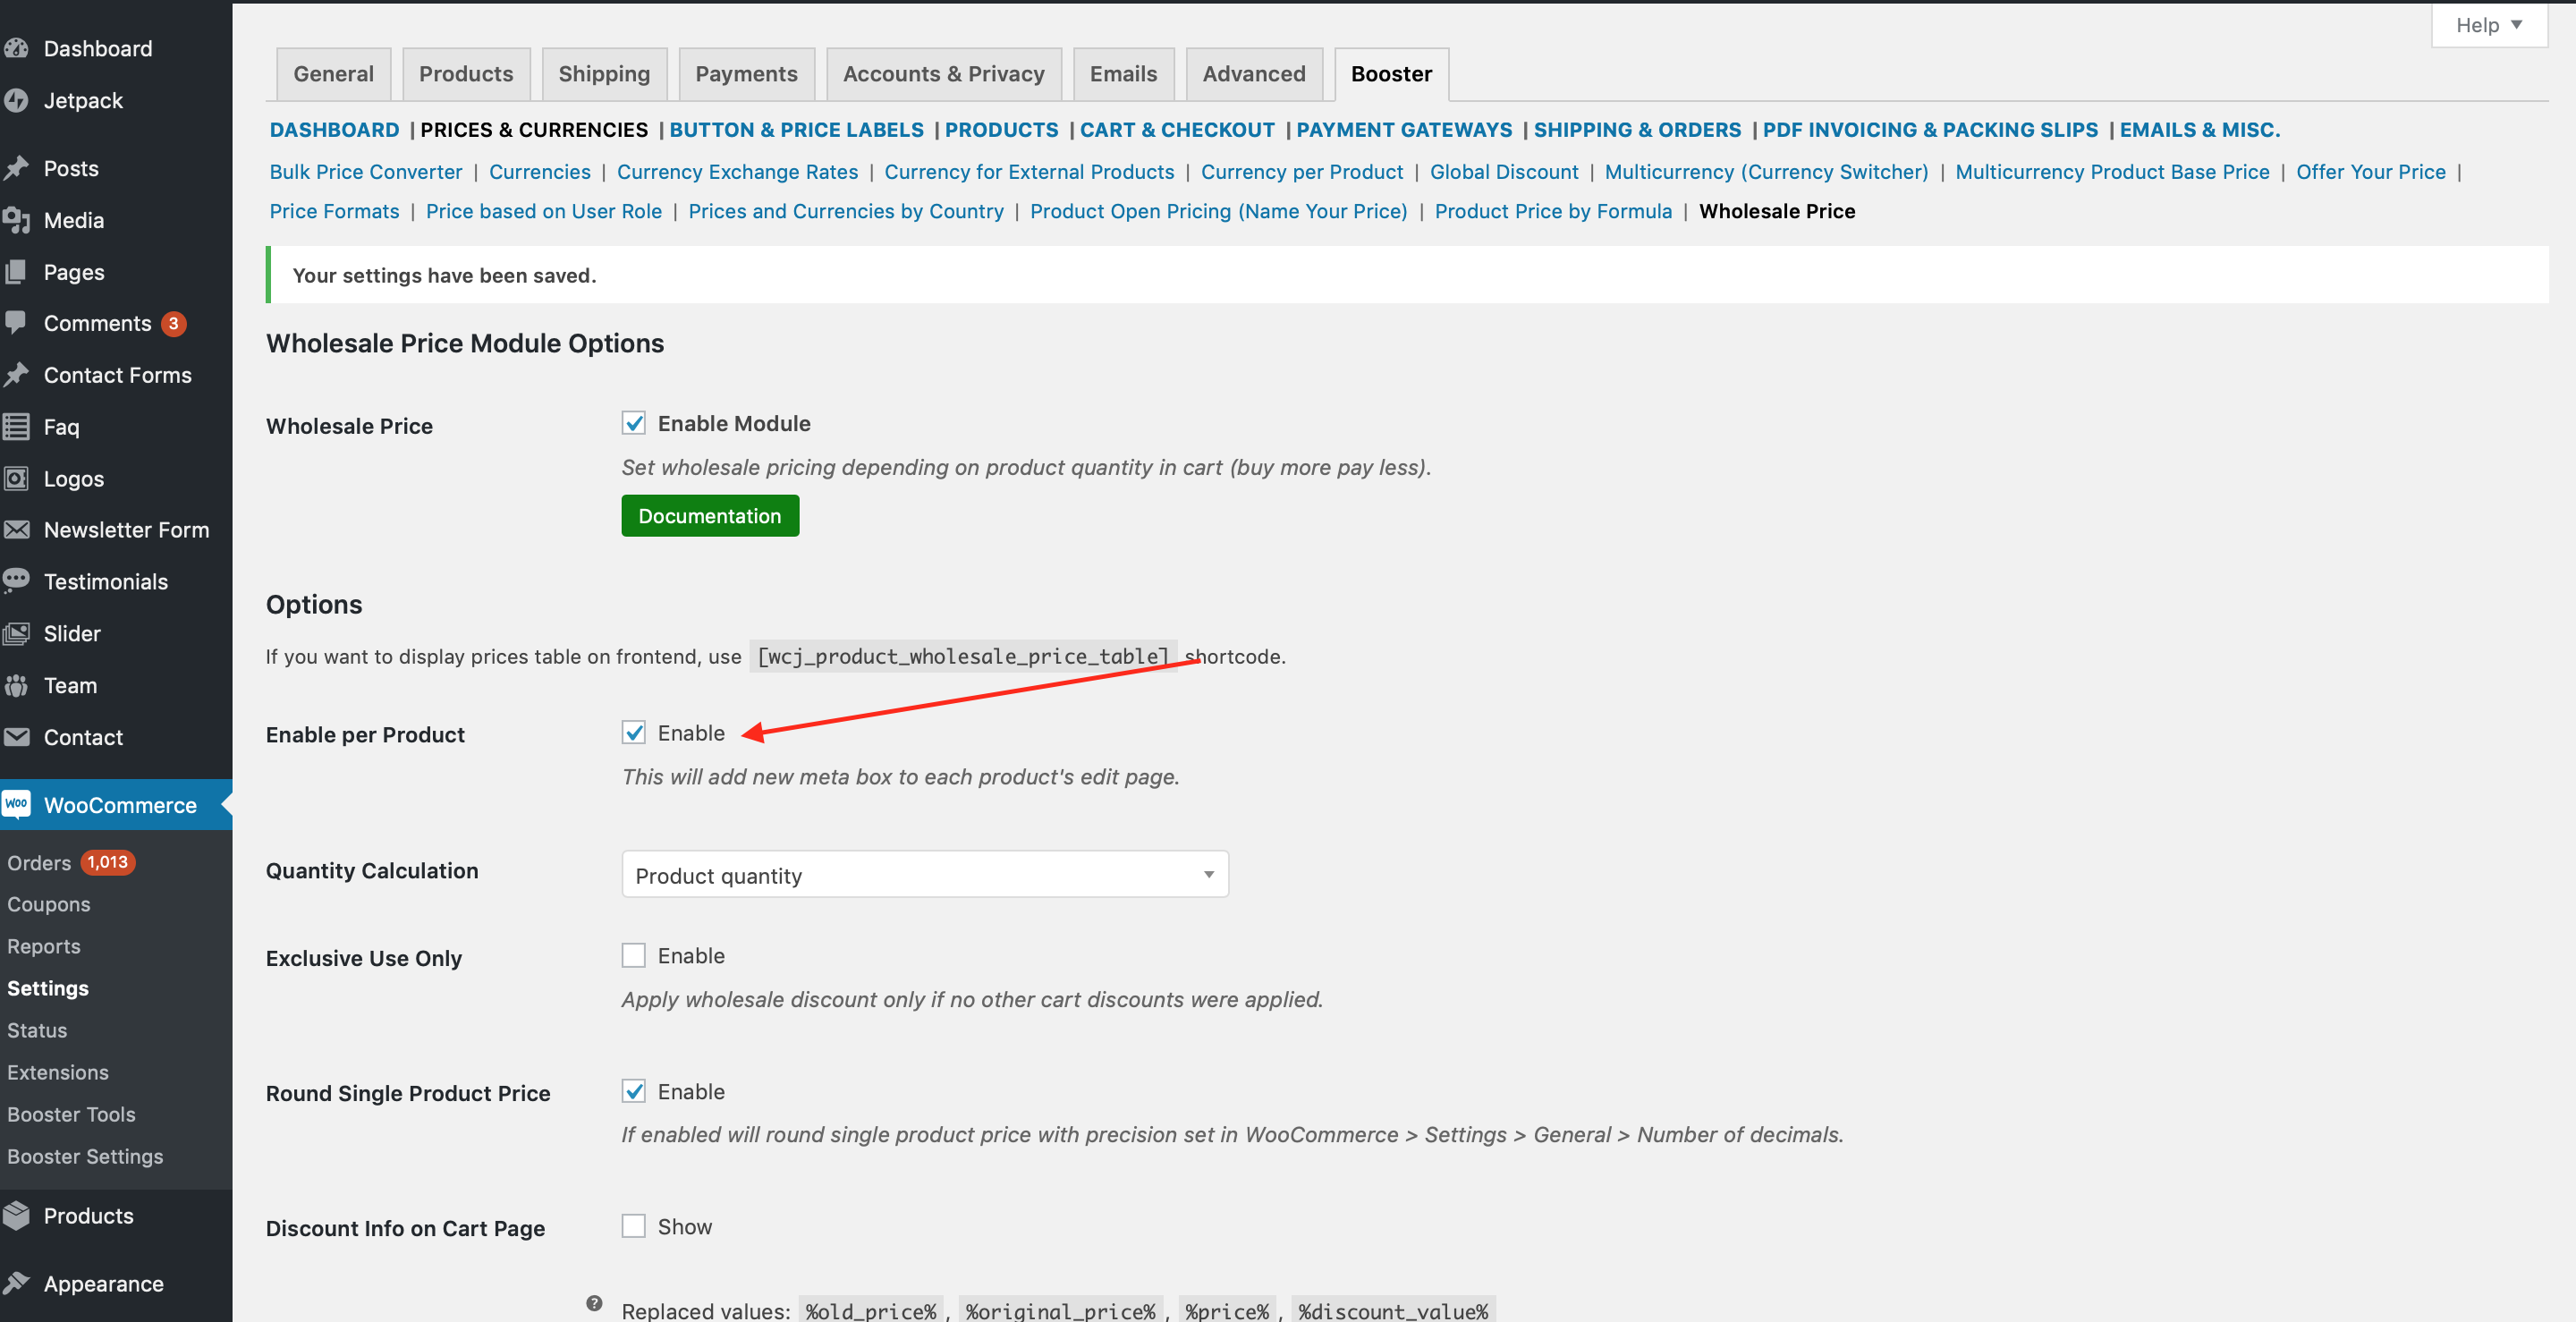This screenshot has height=1322, width=2576.
Task: Click the Media icon in sidebar
Action: pyautogui.click(x=16, y=220)
